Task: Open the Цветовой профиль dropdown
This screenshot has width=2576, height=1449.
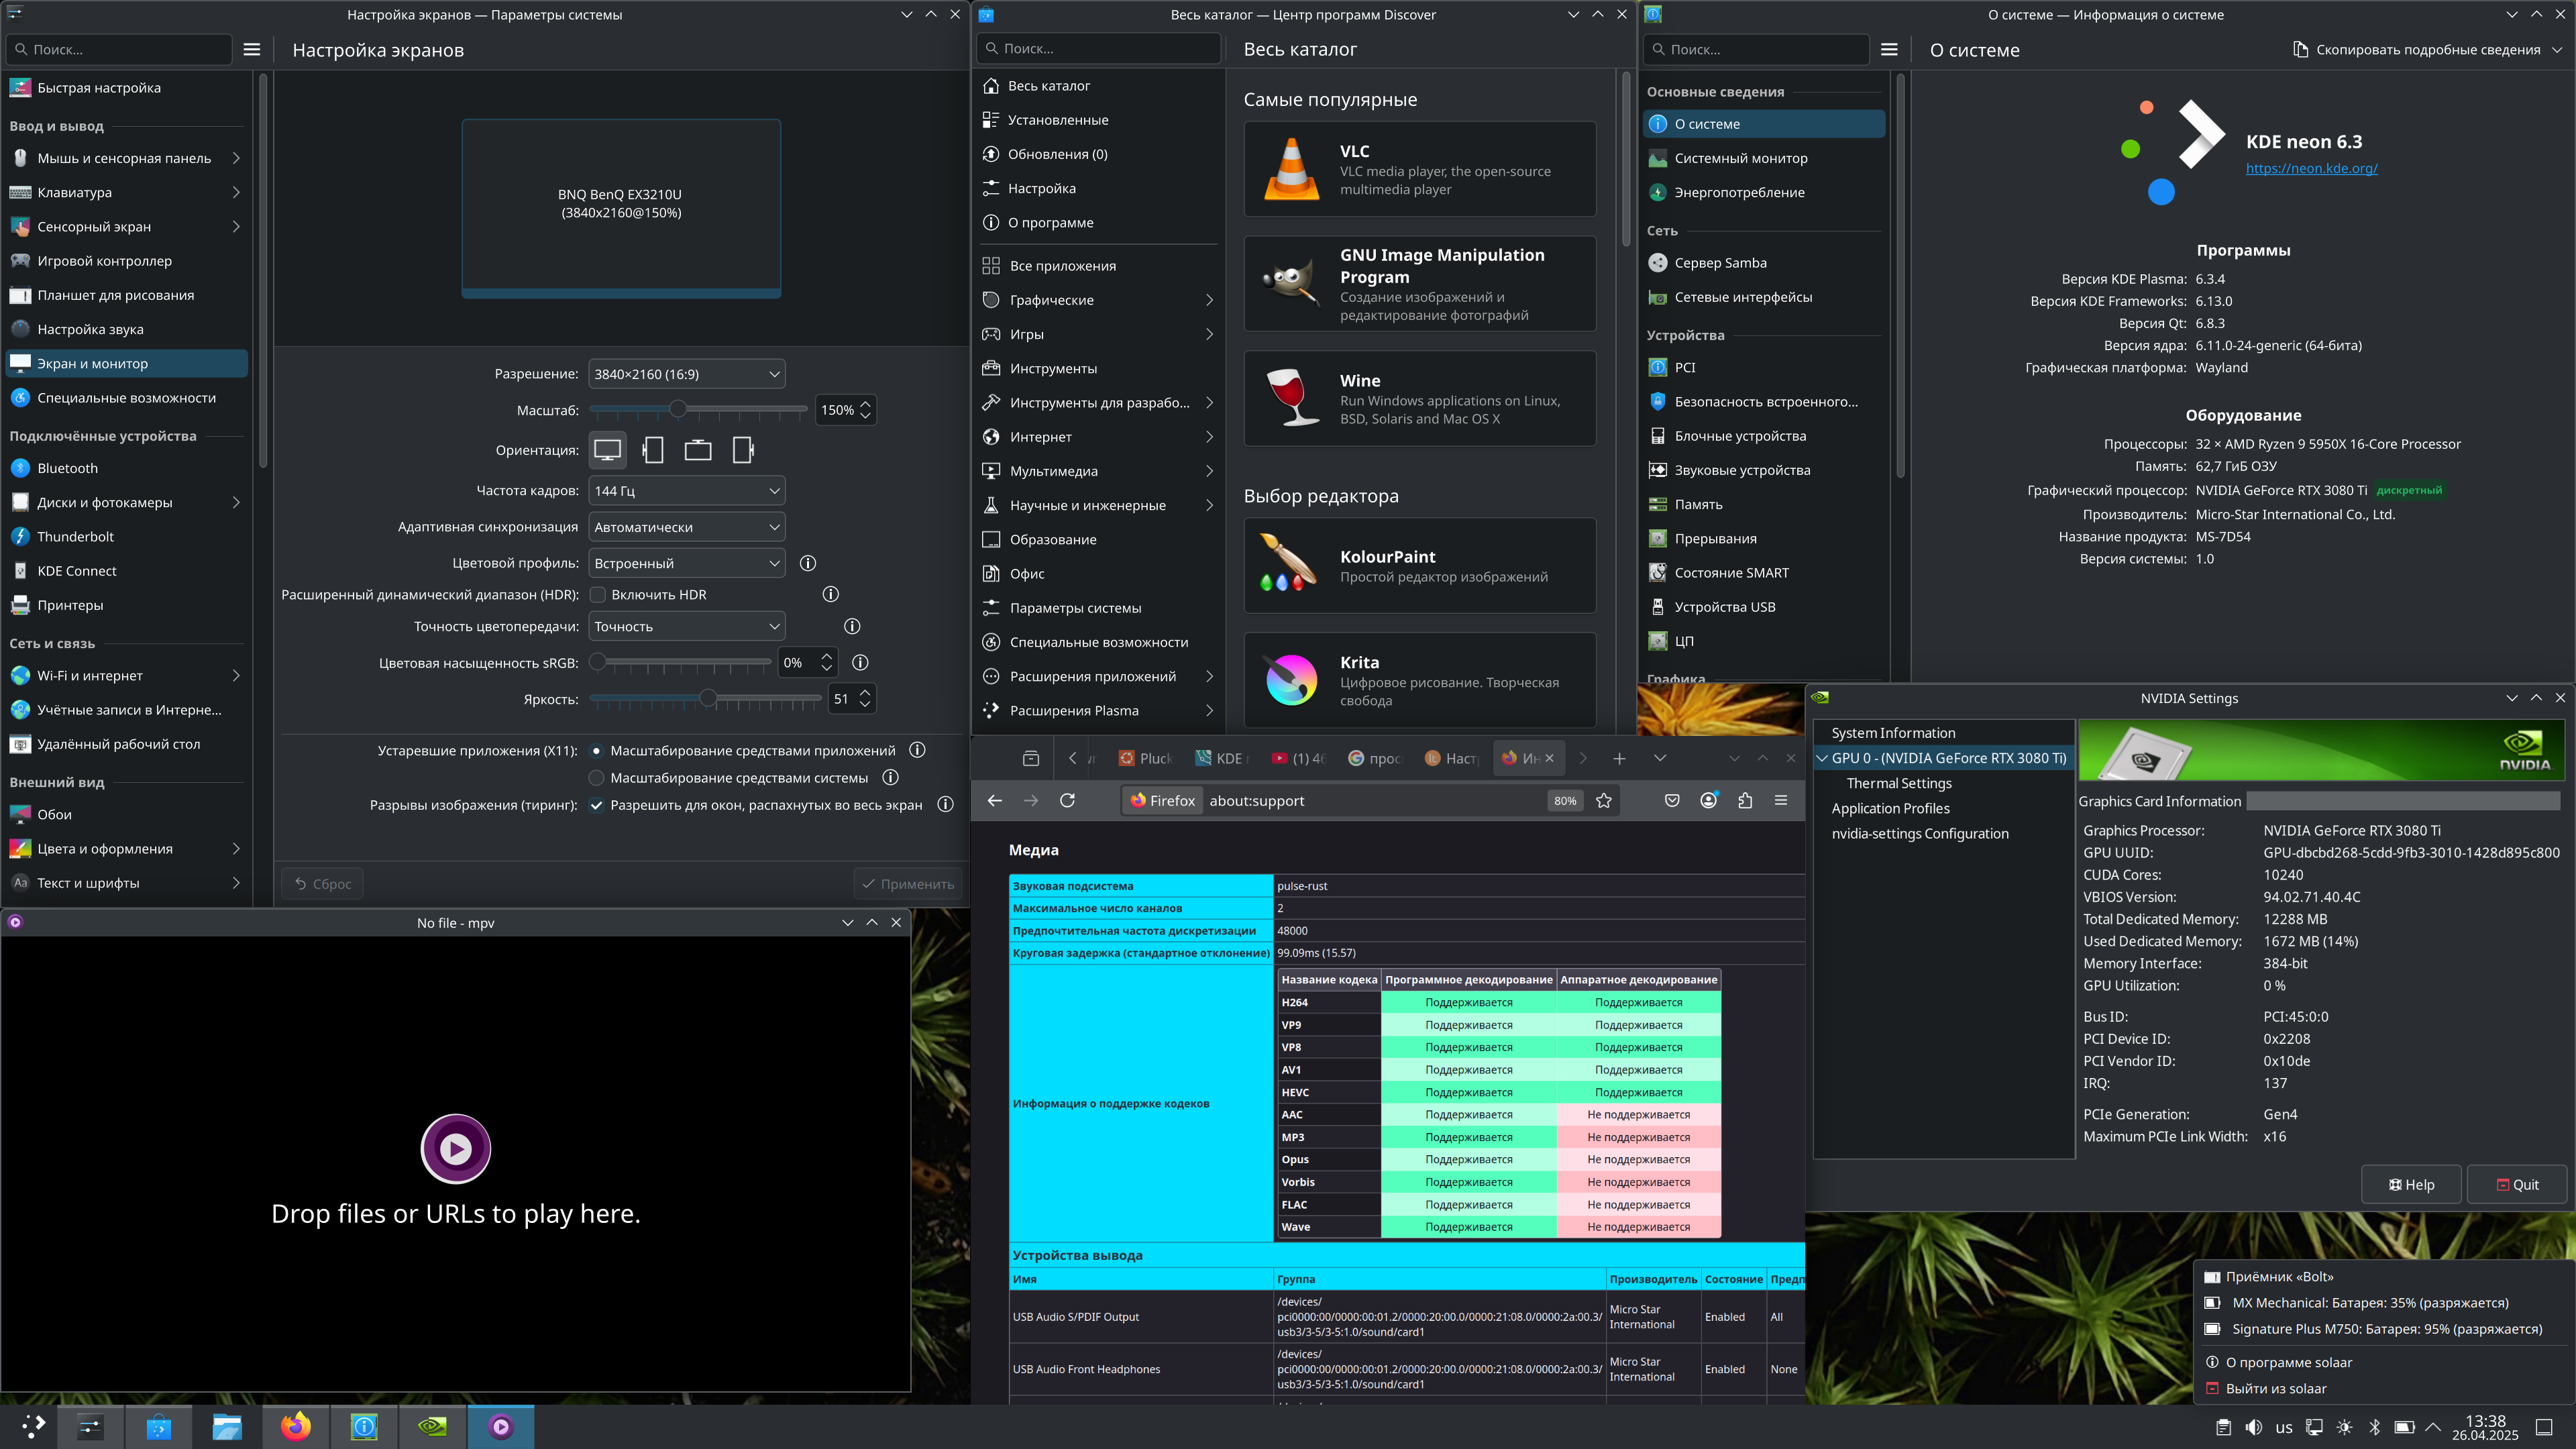Action: coord(686,563)
